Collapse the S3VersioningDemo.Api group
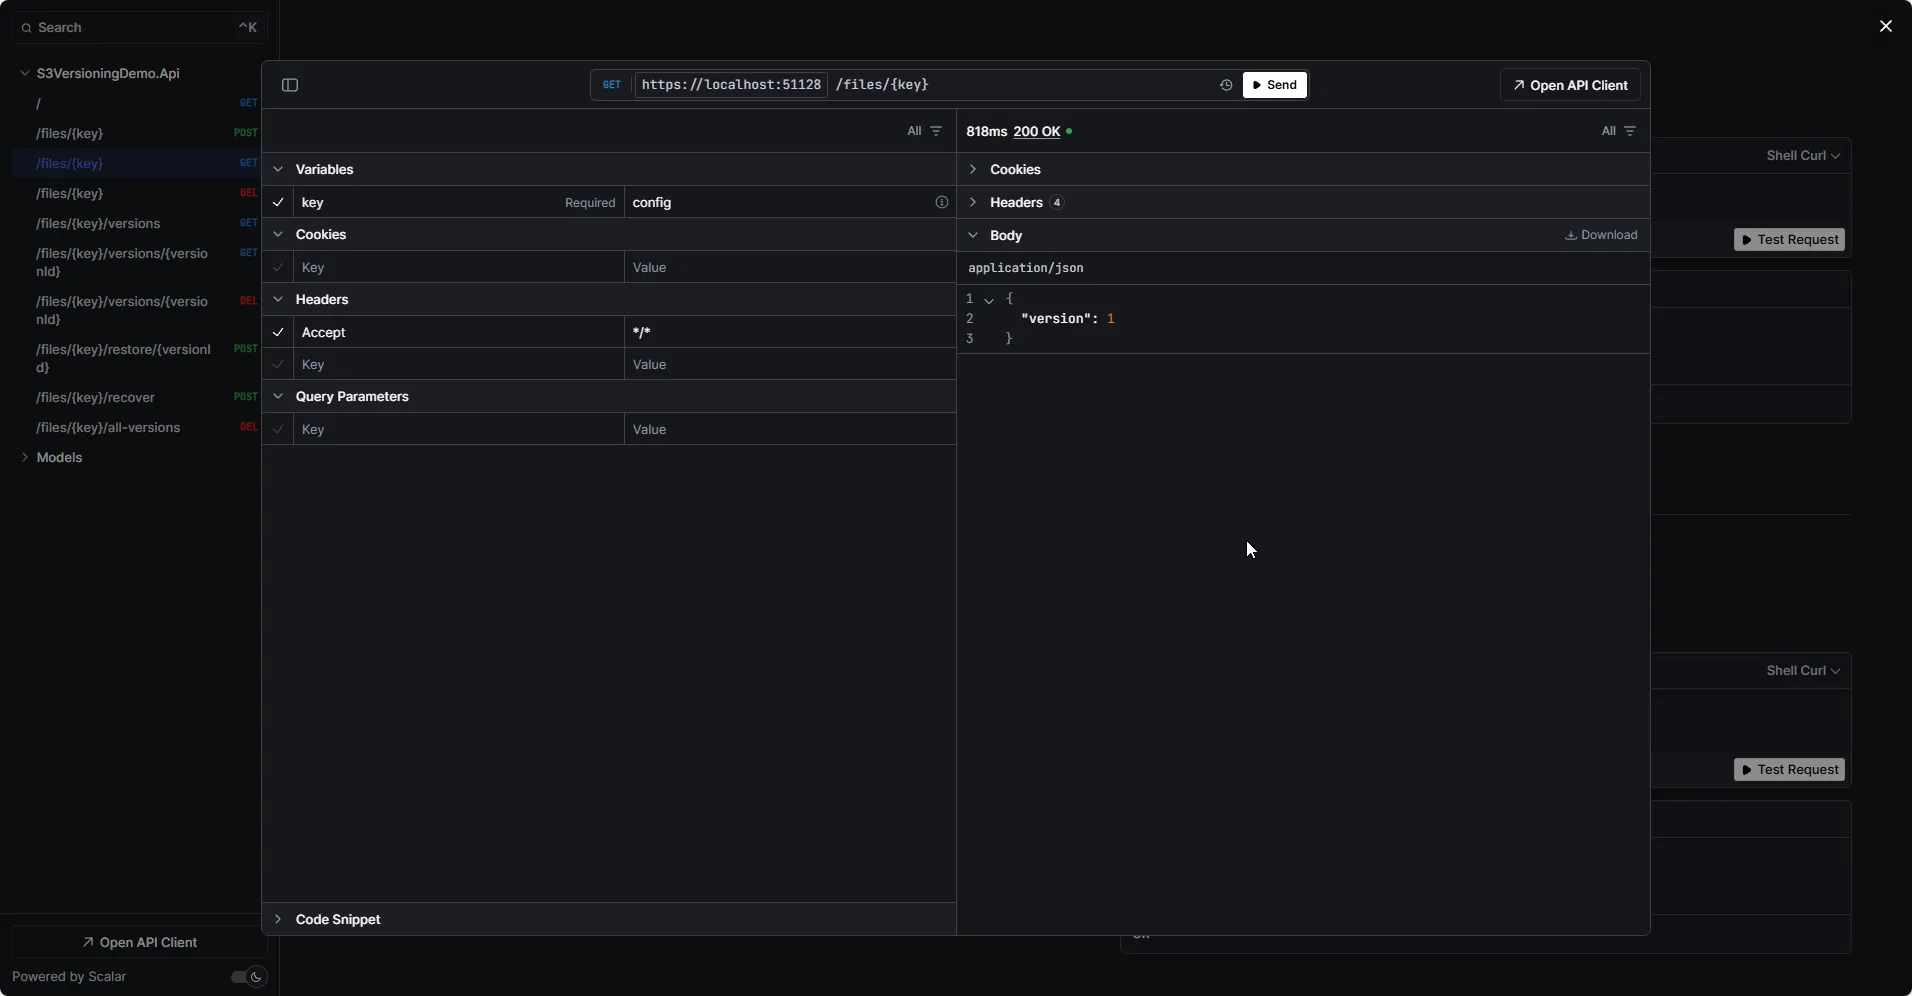1912x996 pixels. (x=23, y=73)
